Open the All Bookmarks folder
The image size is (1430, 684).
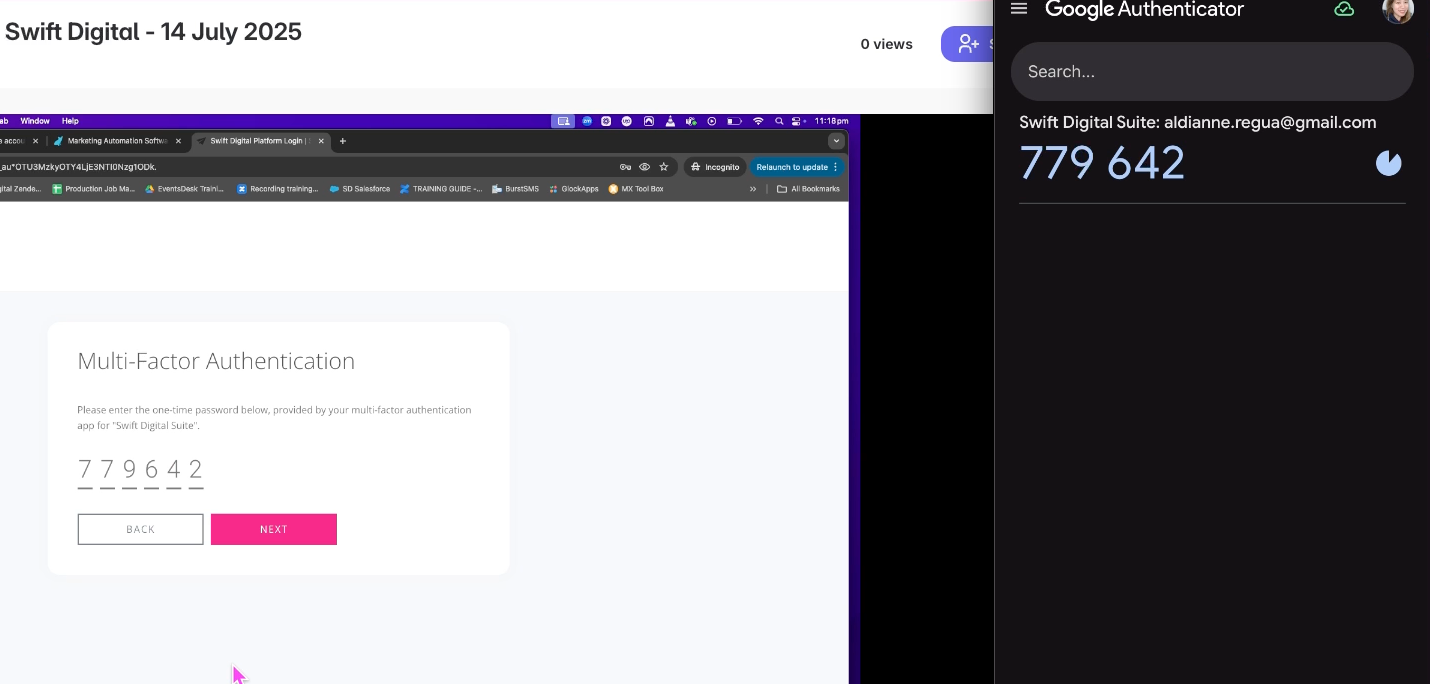pyautogui.click(x=808, y=188)
